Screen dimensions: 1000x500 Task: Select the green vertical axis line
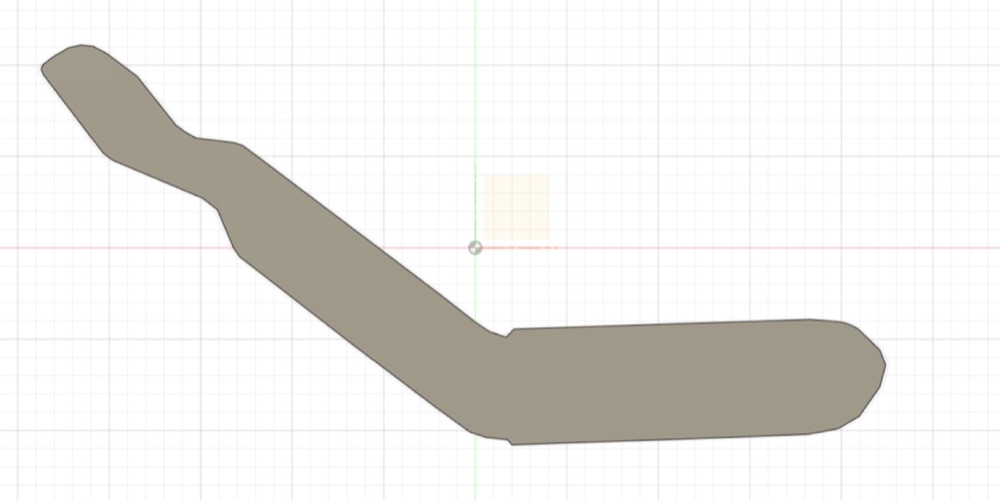(475, 128)
